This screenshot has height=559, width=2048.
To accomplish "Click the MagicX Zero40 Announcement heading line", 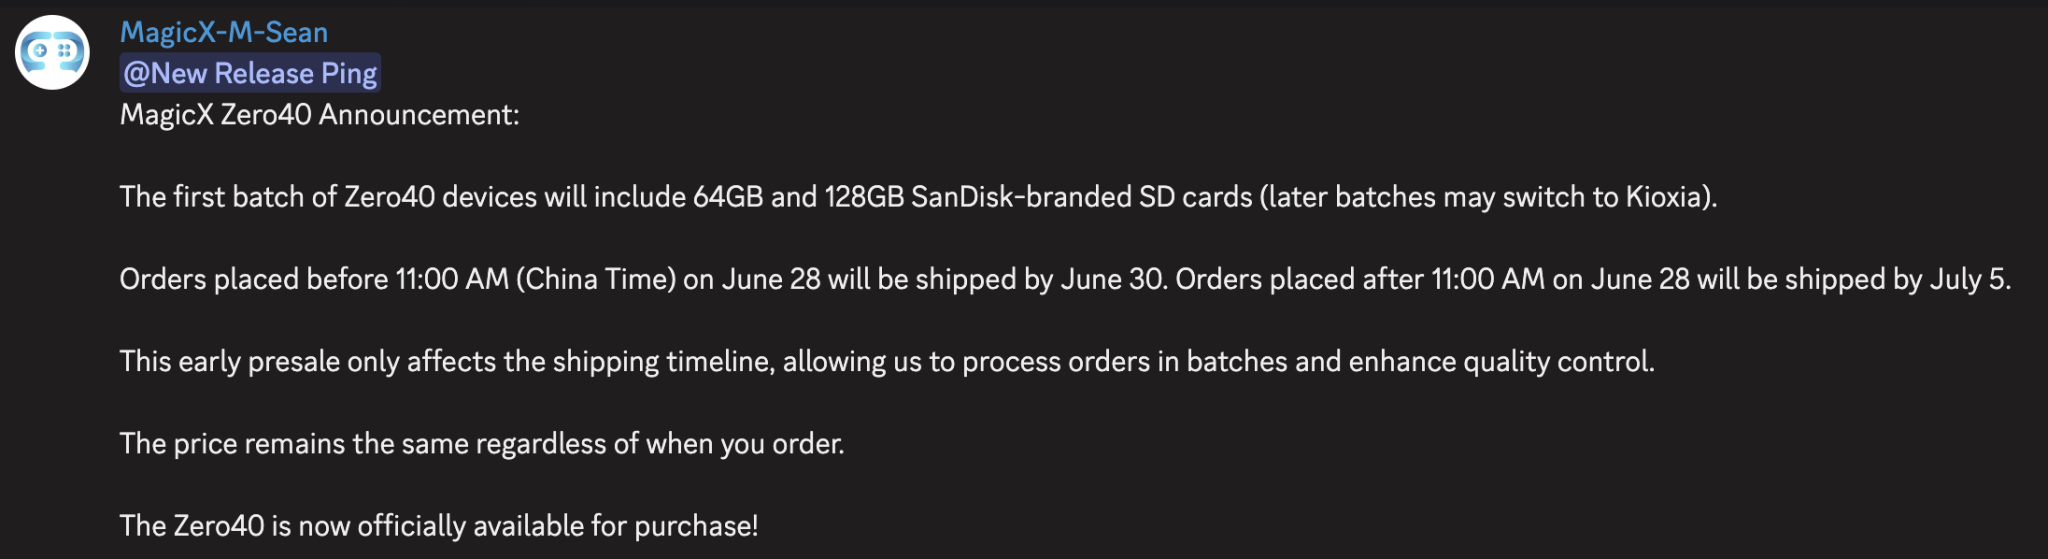I will pyautogui.click(x=319, y=115).
